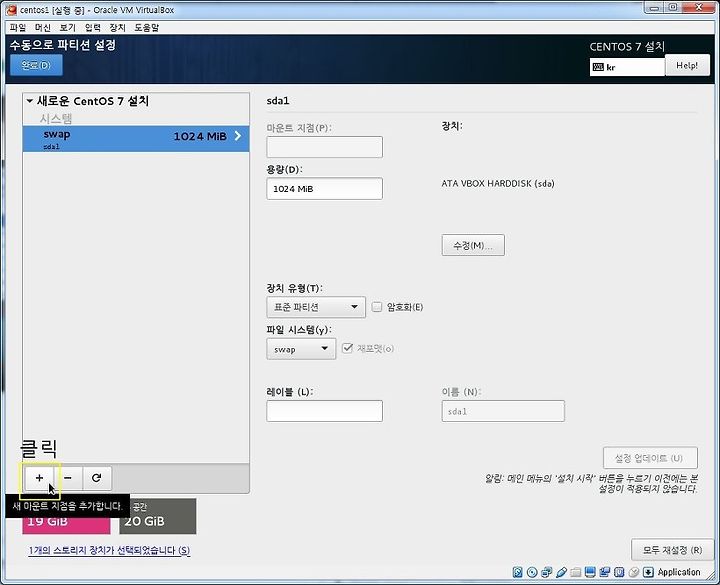
Task: Click the host key down-arrow icon
Action: (648, 572)
